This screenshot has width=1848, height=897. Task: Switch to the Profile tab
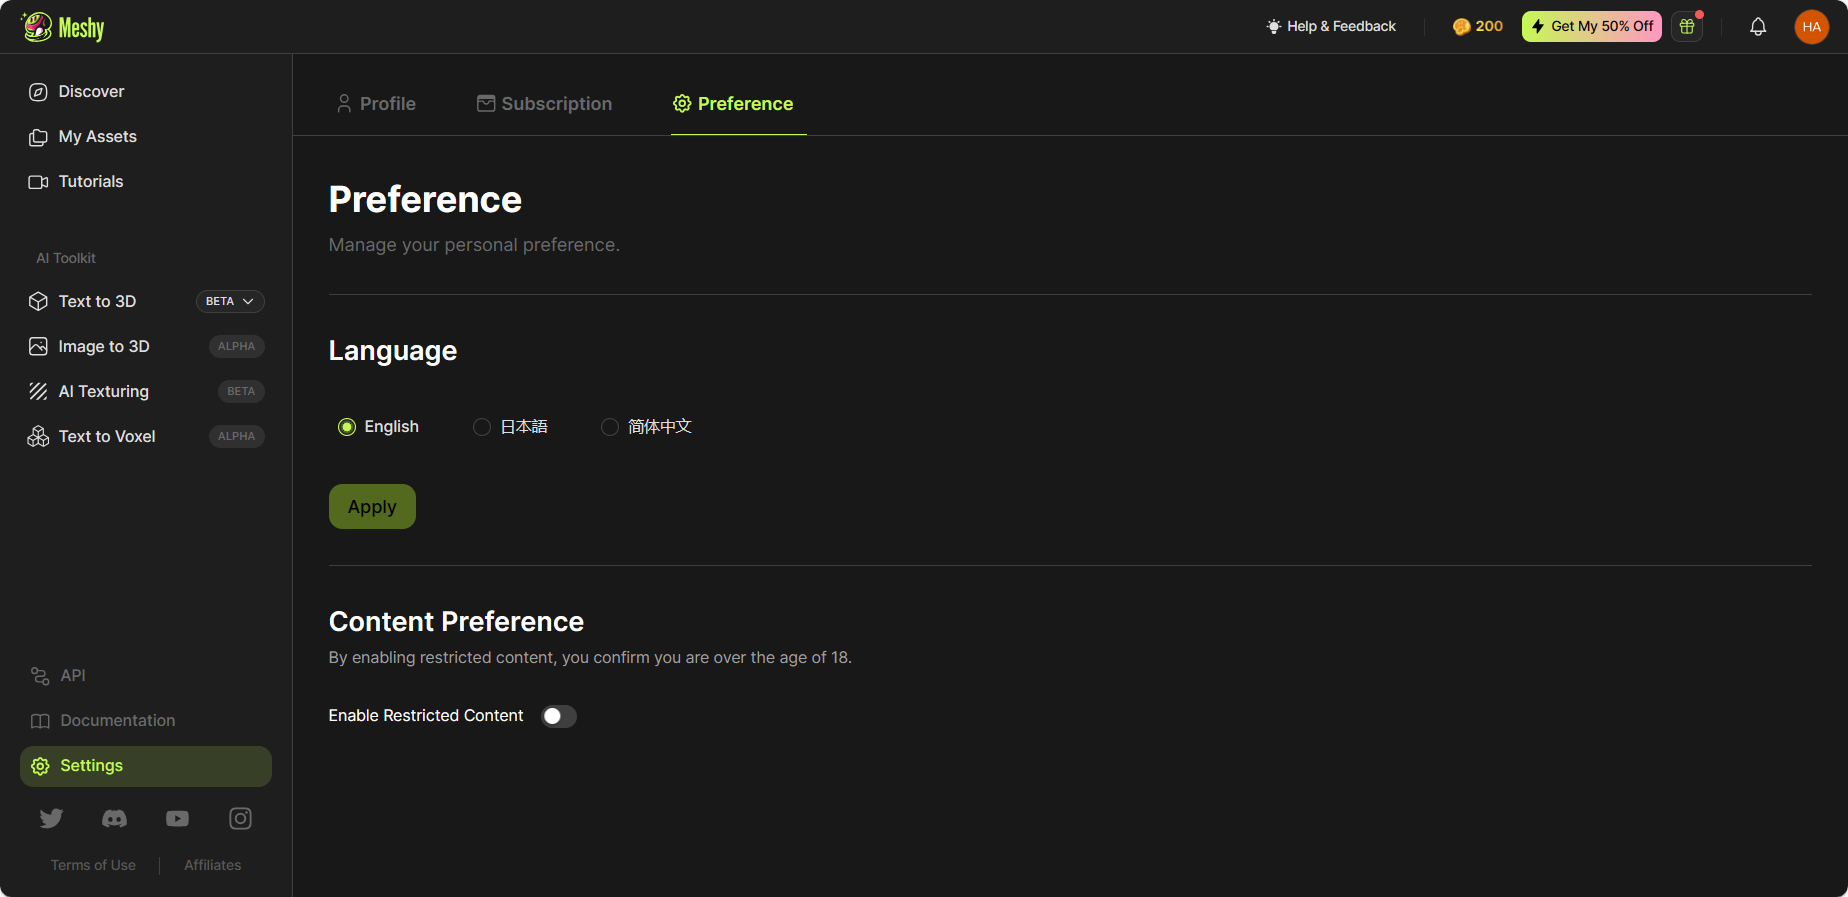click(x=376, y=104)
